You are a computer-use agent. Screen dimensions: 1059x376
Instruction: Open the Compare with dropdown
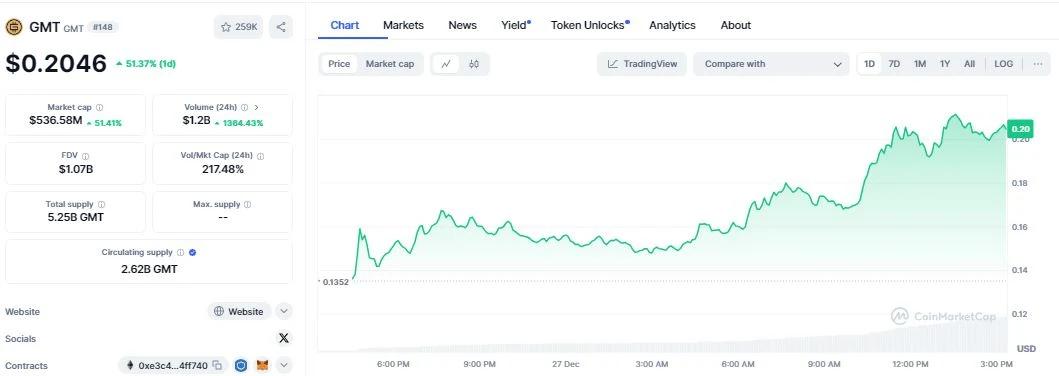point(771,64)
